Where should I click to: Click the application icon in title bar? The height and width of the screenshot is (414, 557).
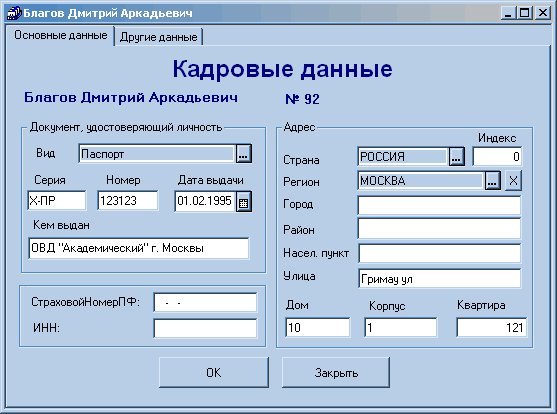click(x=14, y=13)
